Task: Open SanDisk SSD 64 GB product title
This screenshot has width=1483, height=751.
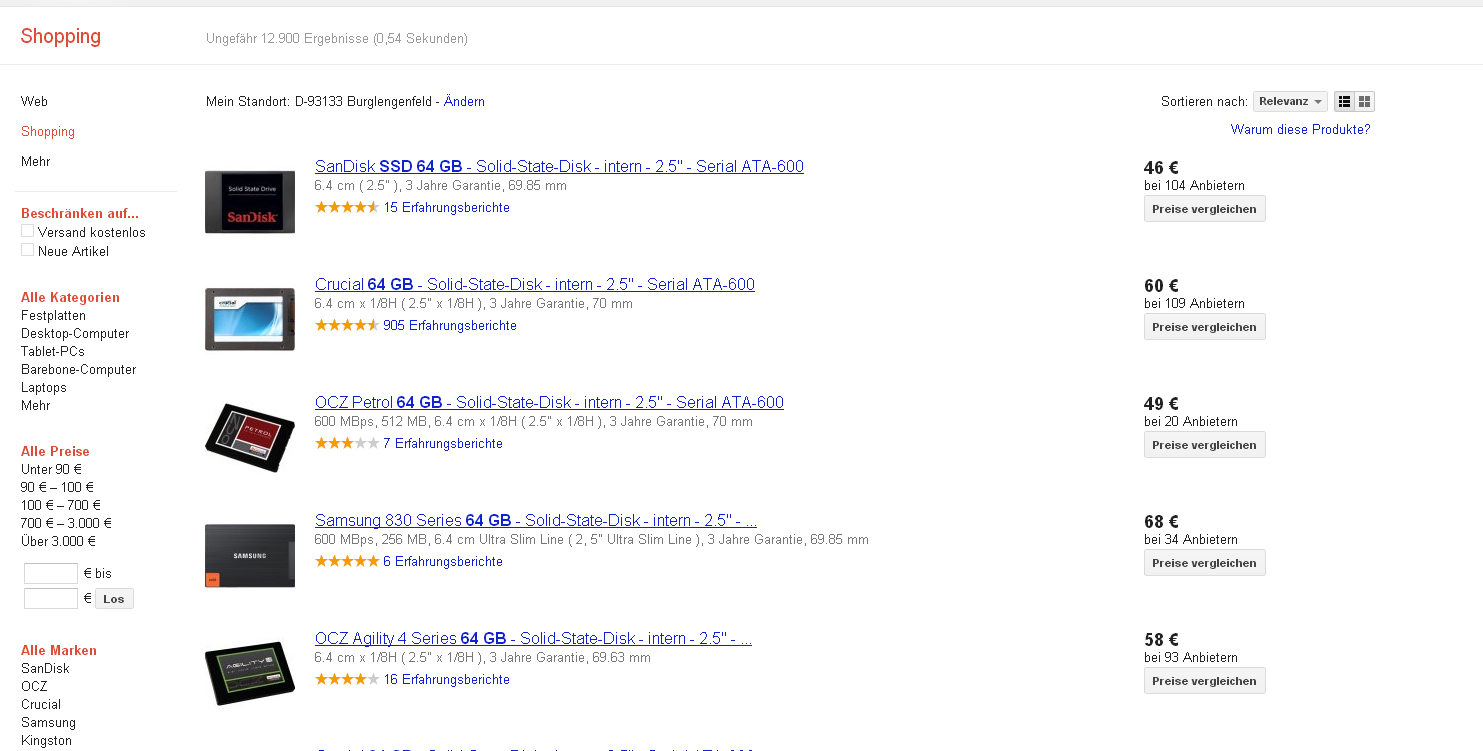Action: (x=559, y=166)
